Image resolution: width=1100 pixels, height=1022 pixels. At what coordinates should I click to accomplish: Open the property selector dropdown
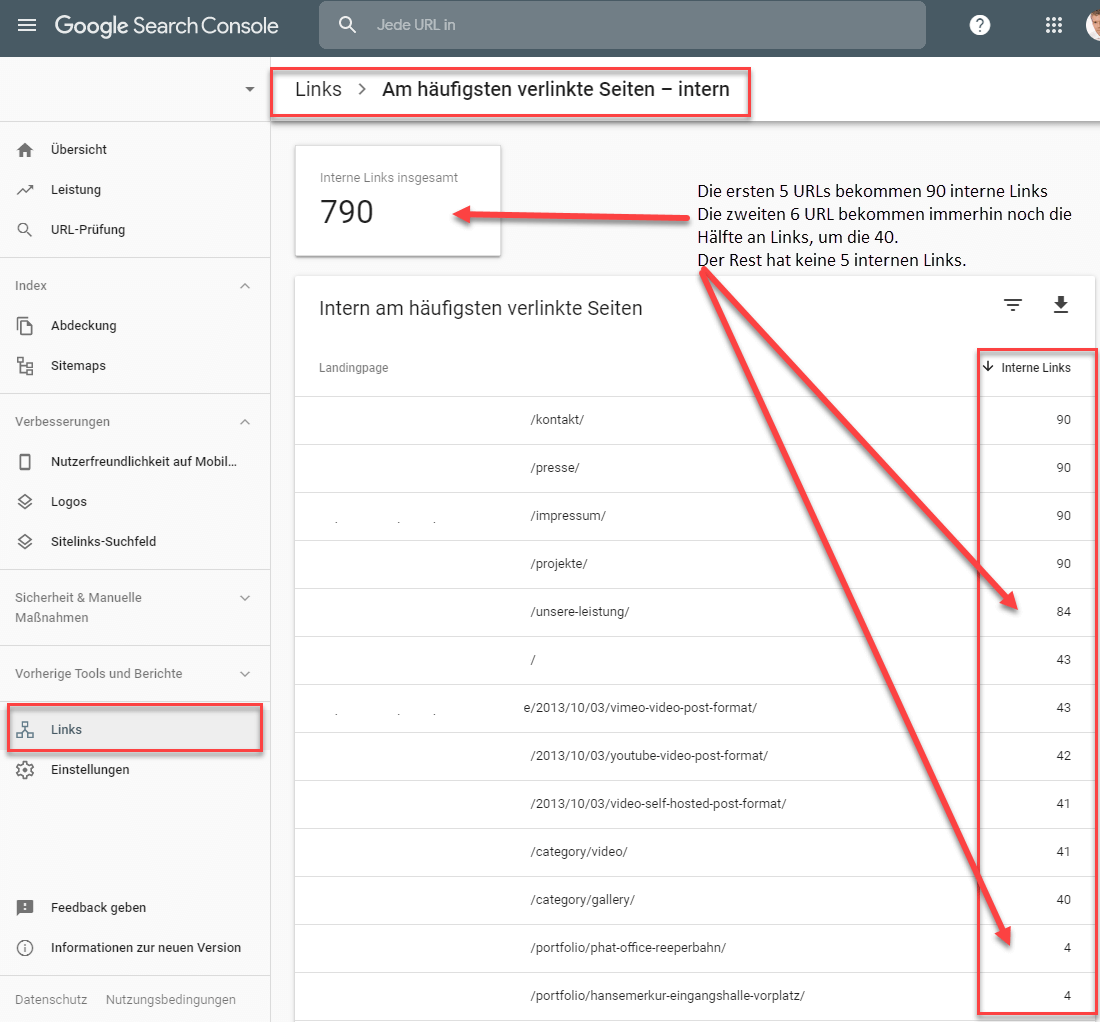(x=250, y=89)
